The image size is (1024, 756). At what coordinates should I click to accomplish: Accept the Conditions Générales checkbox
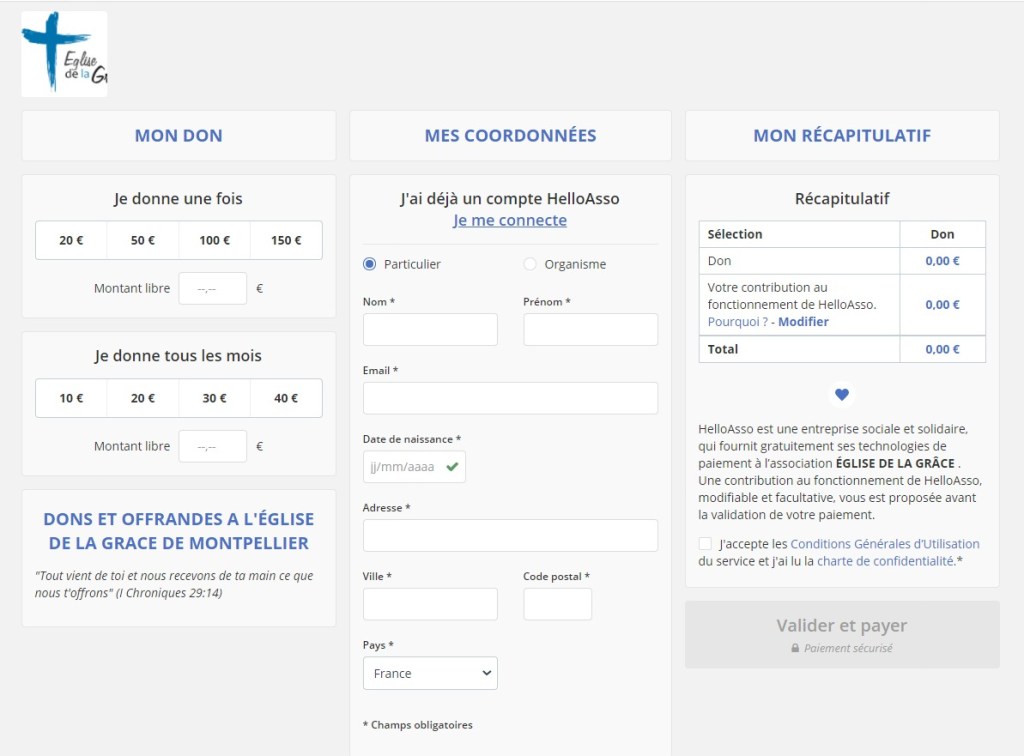click(x=706, y=544)
